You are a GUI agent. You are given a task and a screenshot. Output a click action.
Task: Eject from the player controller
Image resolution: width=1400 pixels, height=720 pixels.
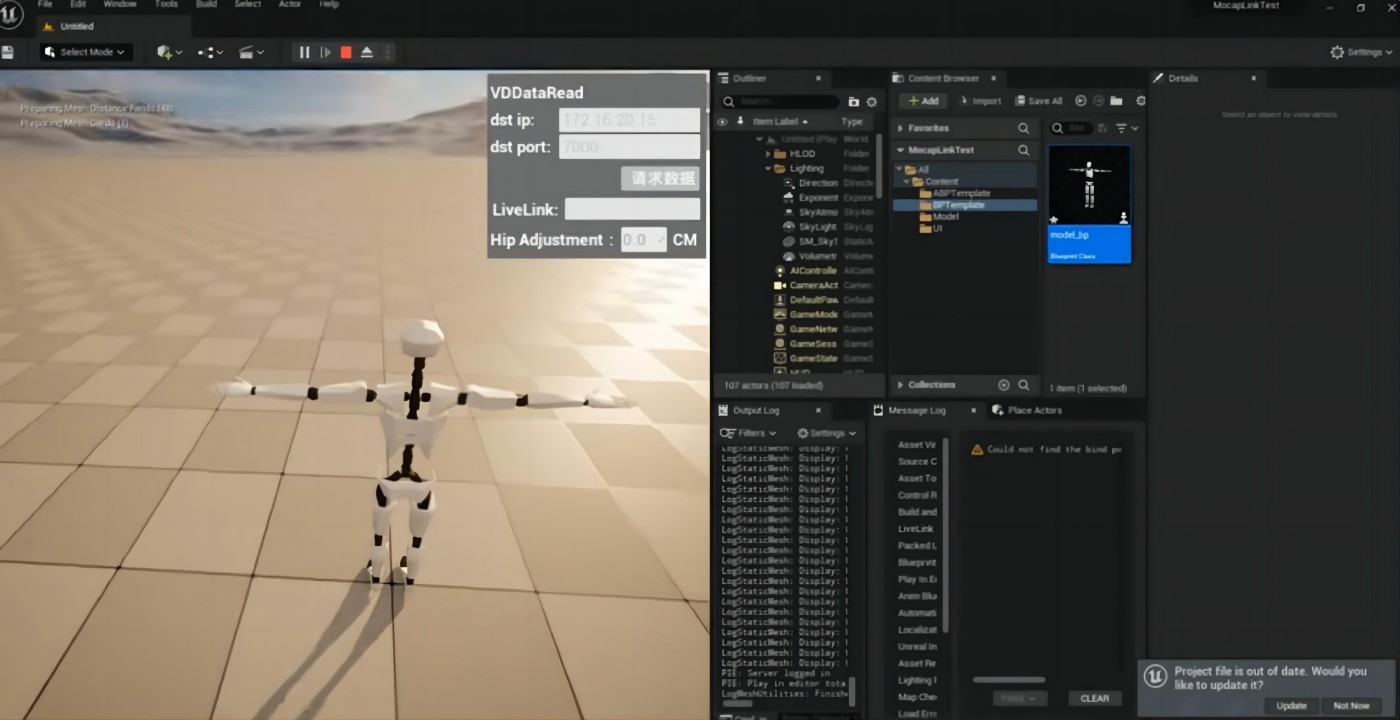[367, 52]
